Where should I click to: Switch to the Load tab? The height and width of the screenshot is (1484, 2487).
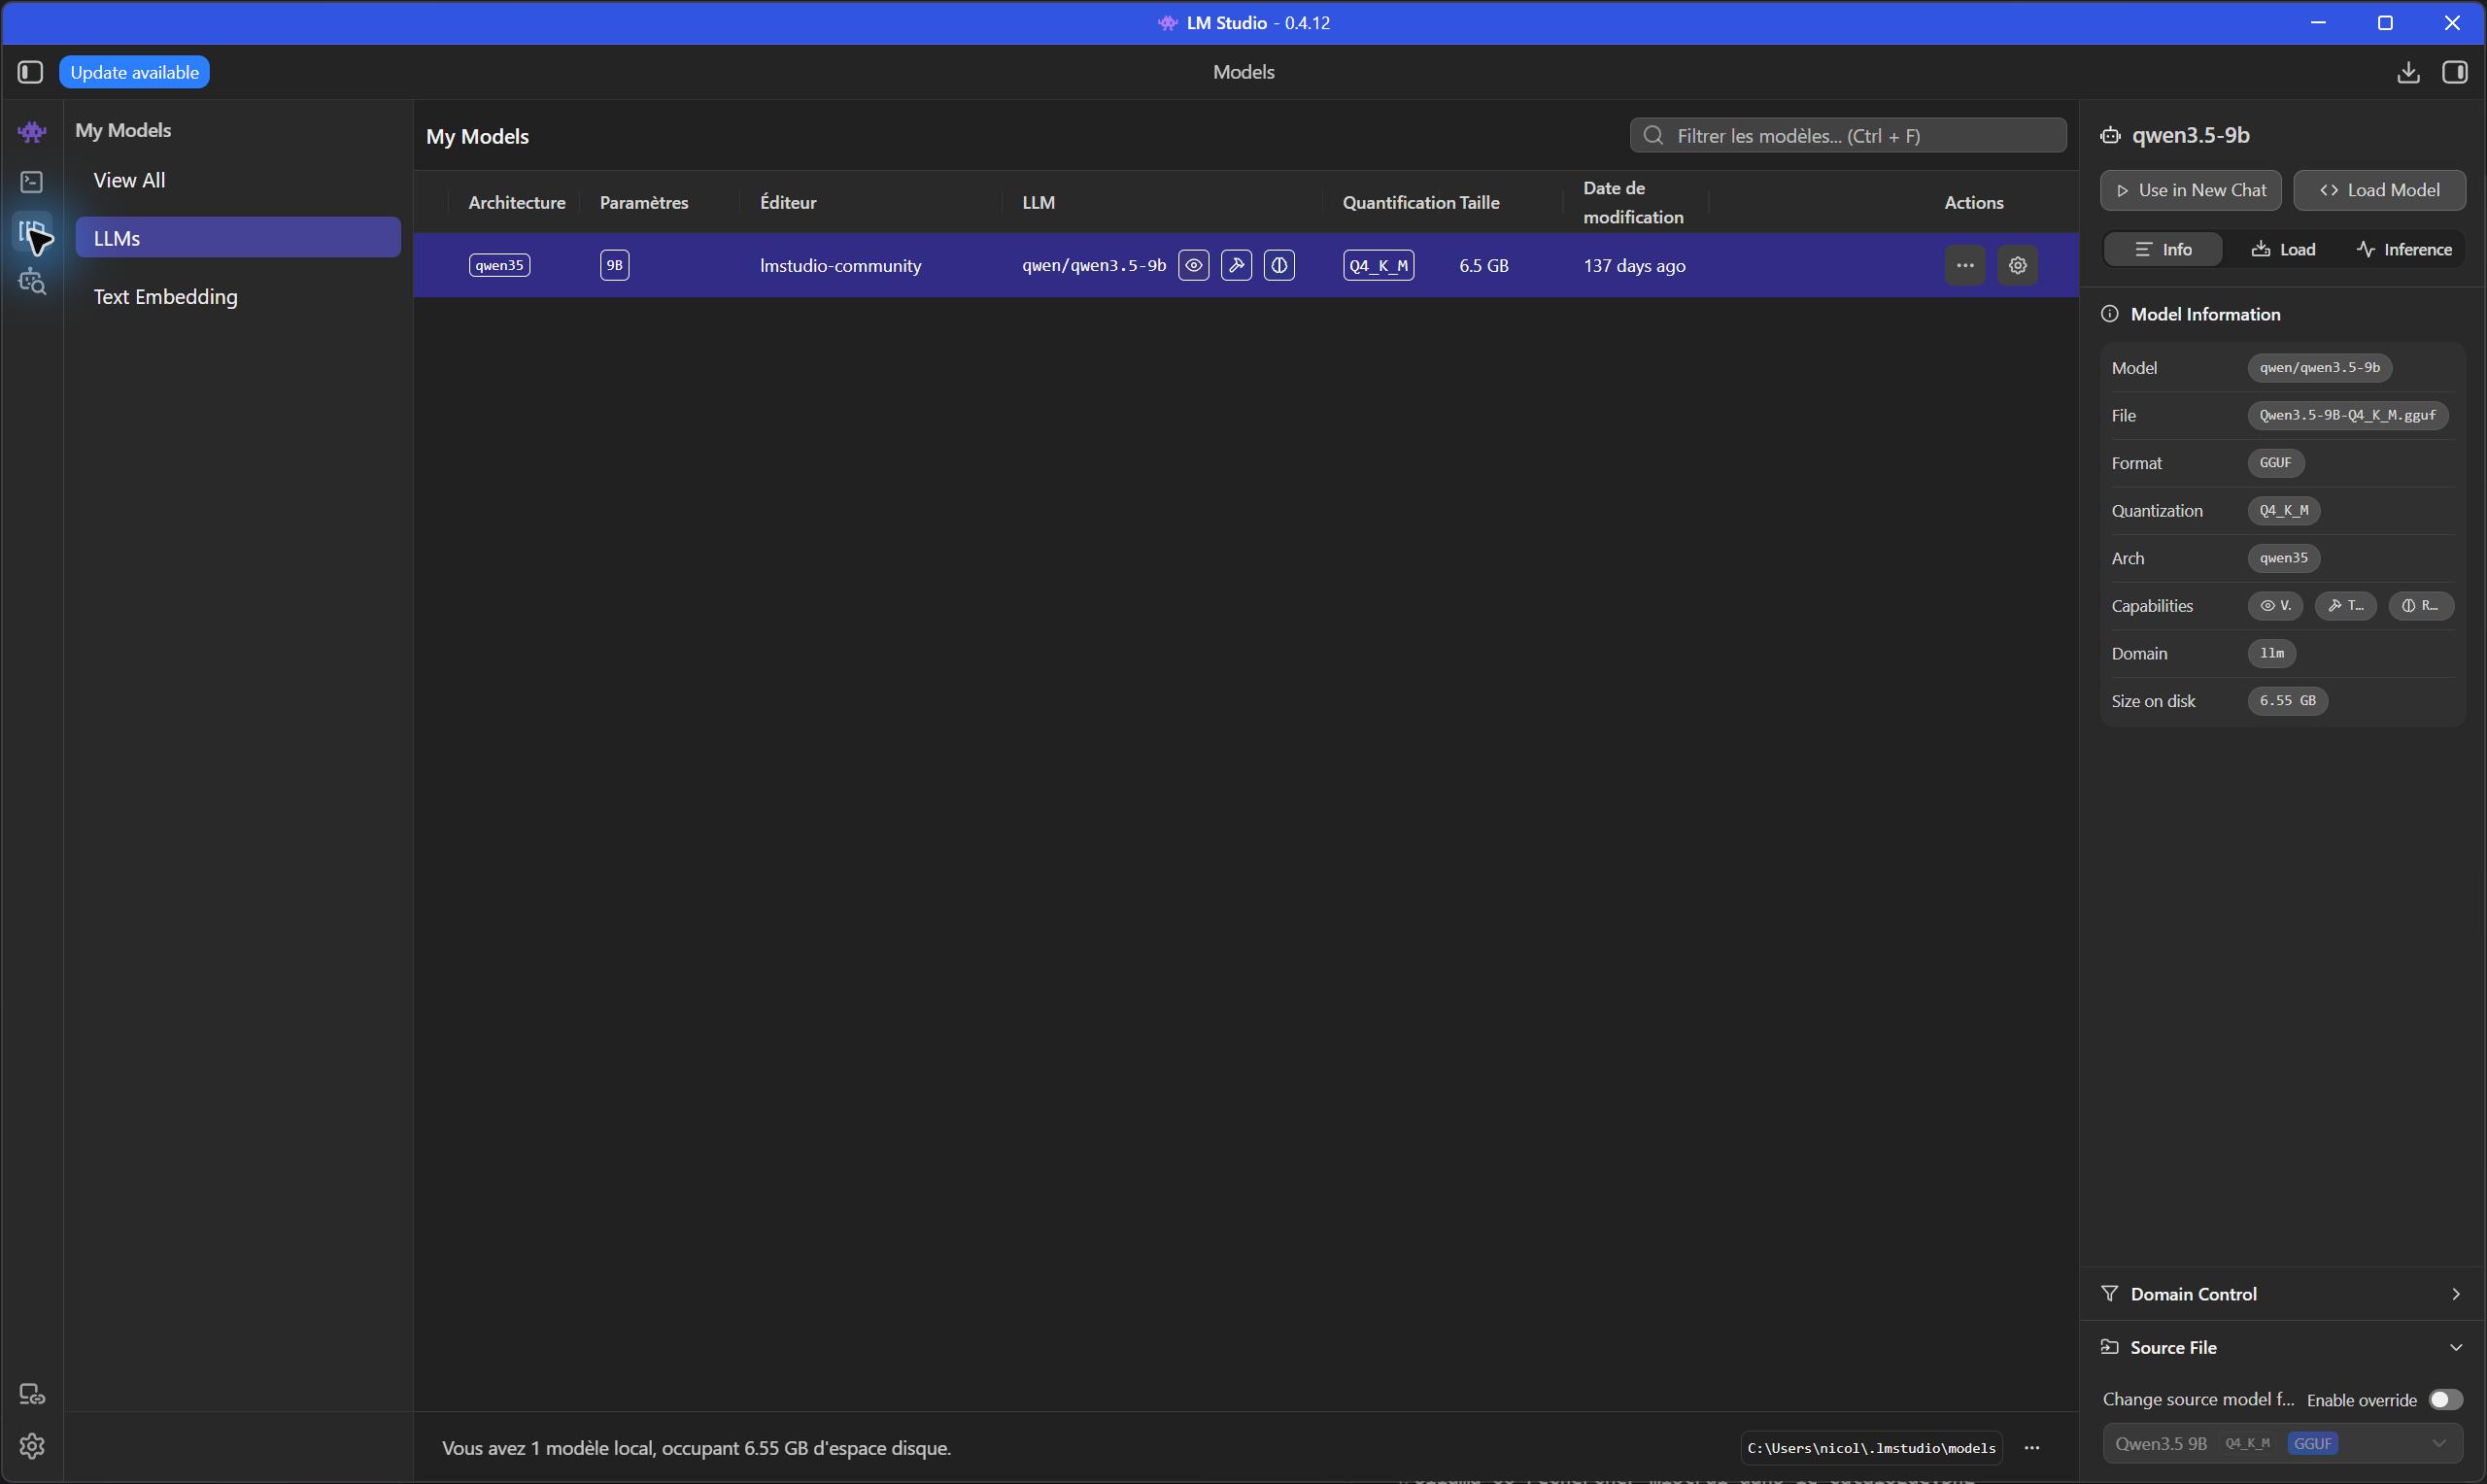(x=2283, y=249)
